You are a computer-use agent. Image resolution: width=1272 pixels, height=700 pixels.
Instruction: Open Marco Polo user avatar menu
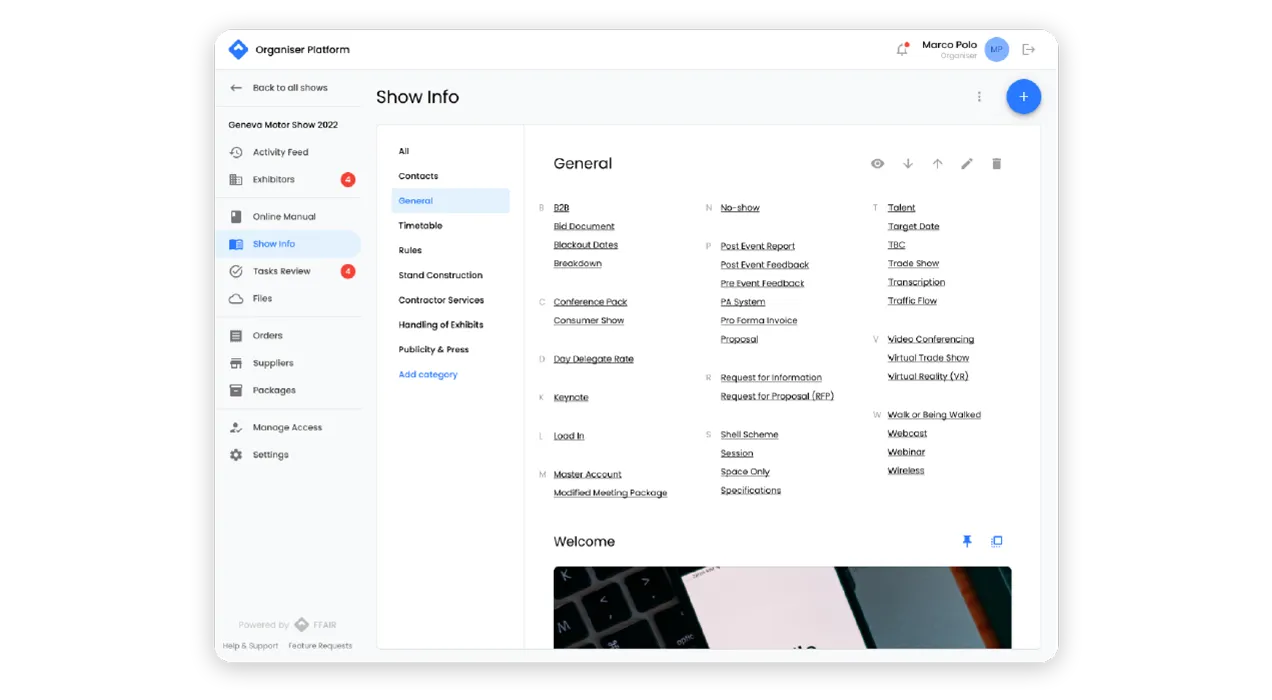click(996, 49)
